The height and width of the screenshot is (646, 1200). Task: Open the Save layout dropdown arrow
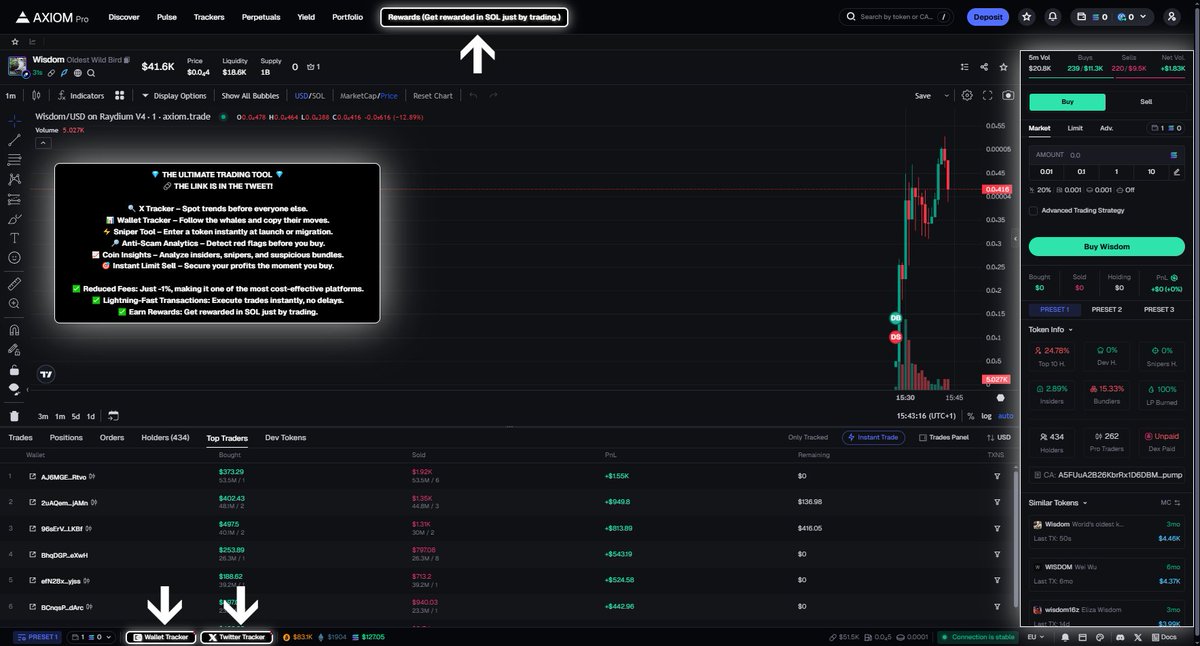(945, 96)
